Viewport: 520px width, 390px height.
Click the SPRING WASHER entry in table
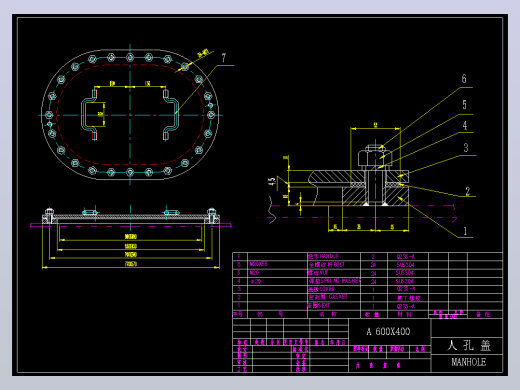click(334, 281)
